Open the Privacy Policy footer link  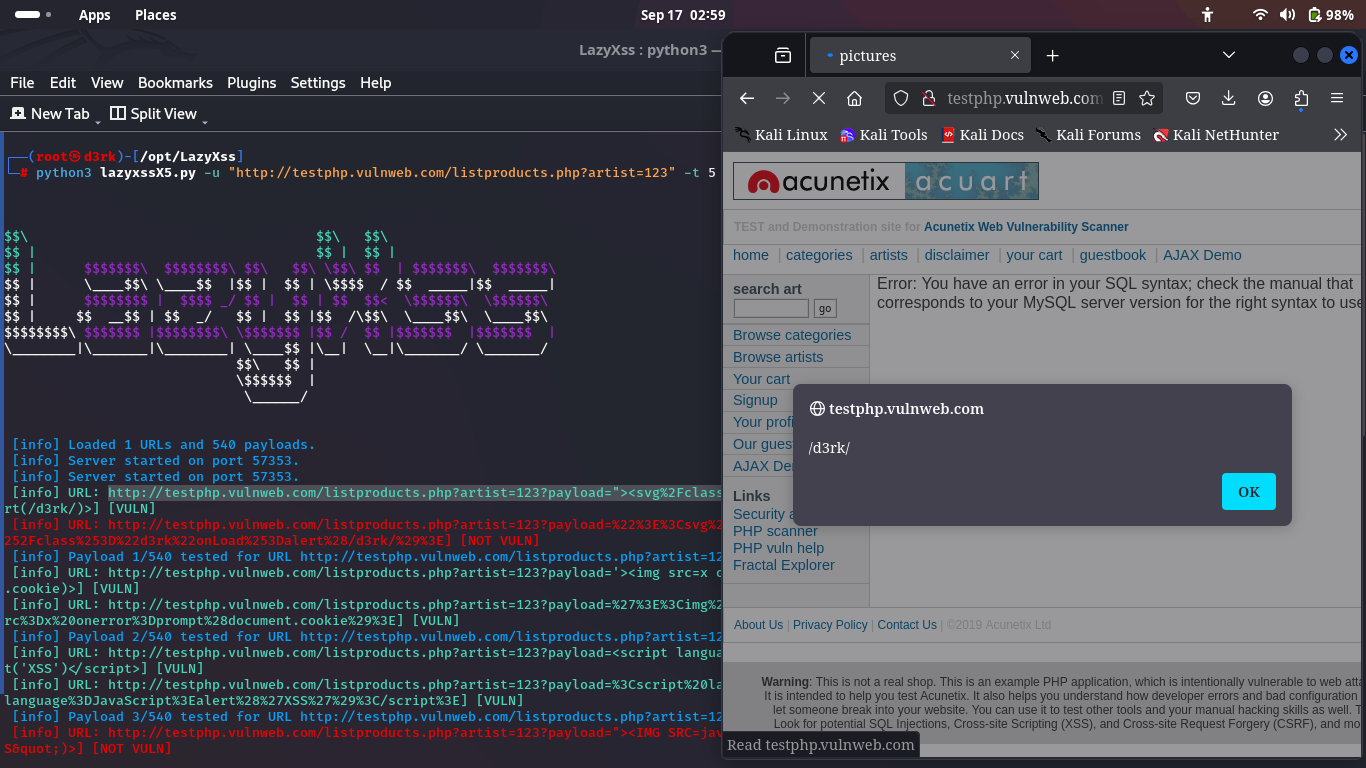(x=830, y=625)
